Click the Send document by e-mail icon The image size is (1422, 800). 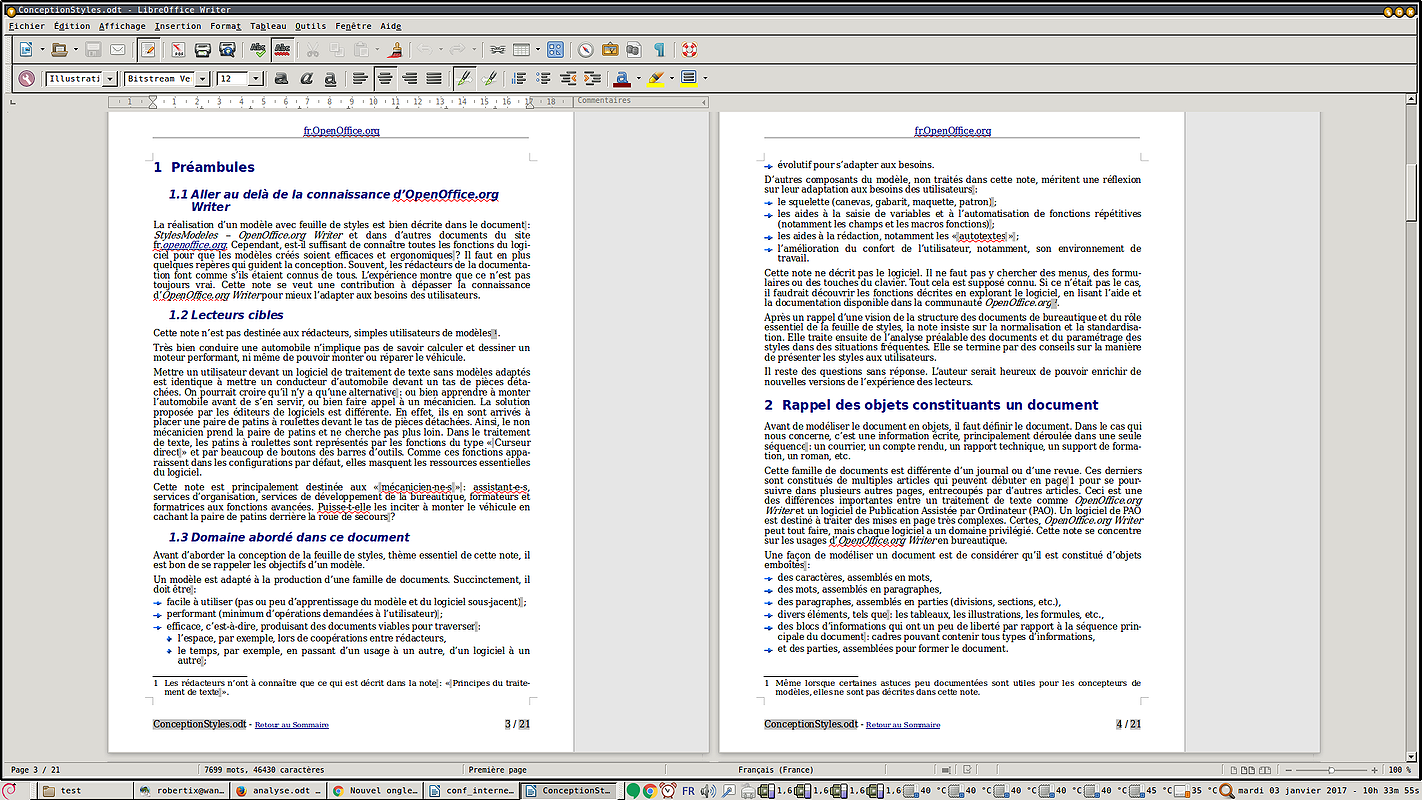coord(118,49)
